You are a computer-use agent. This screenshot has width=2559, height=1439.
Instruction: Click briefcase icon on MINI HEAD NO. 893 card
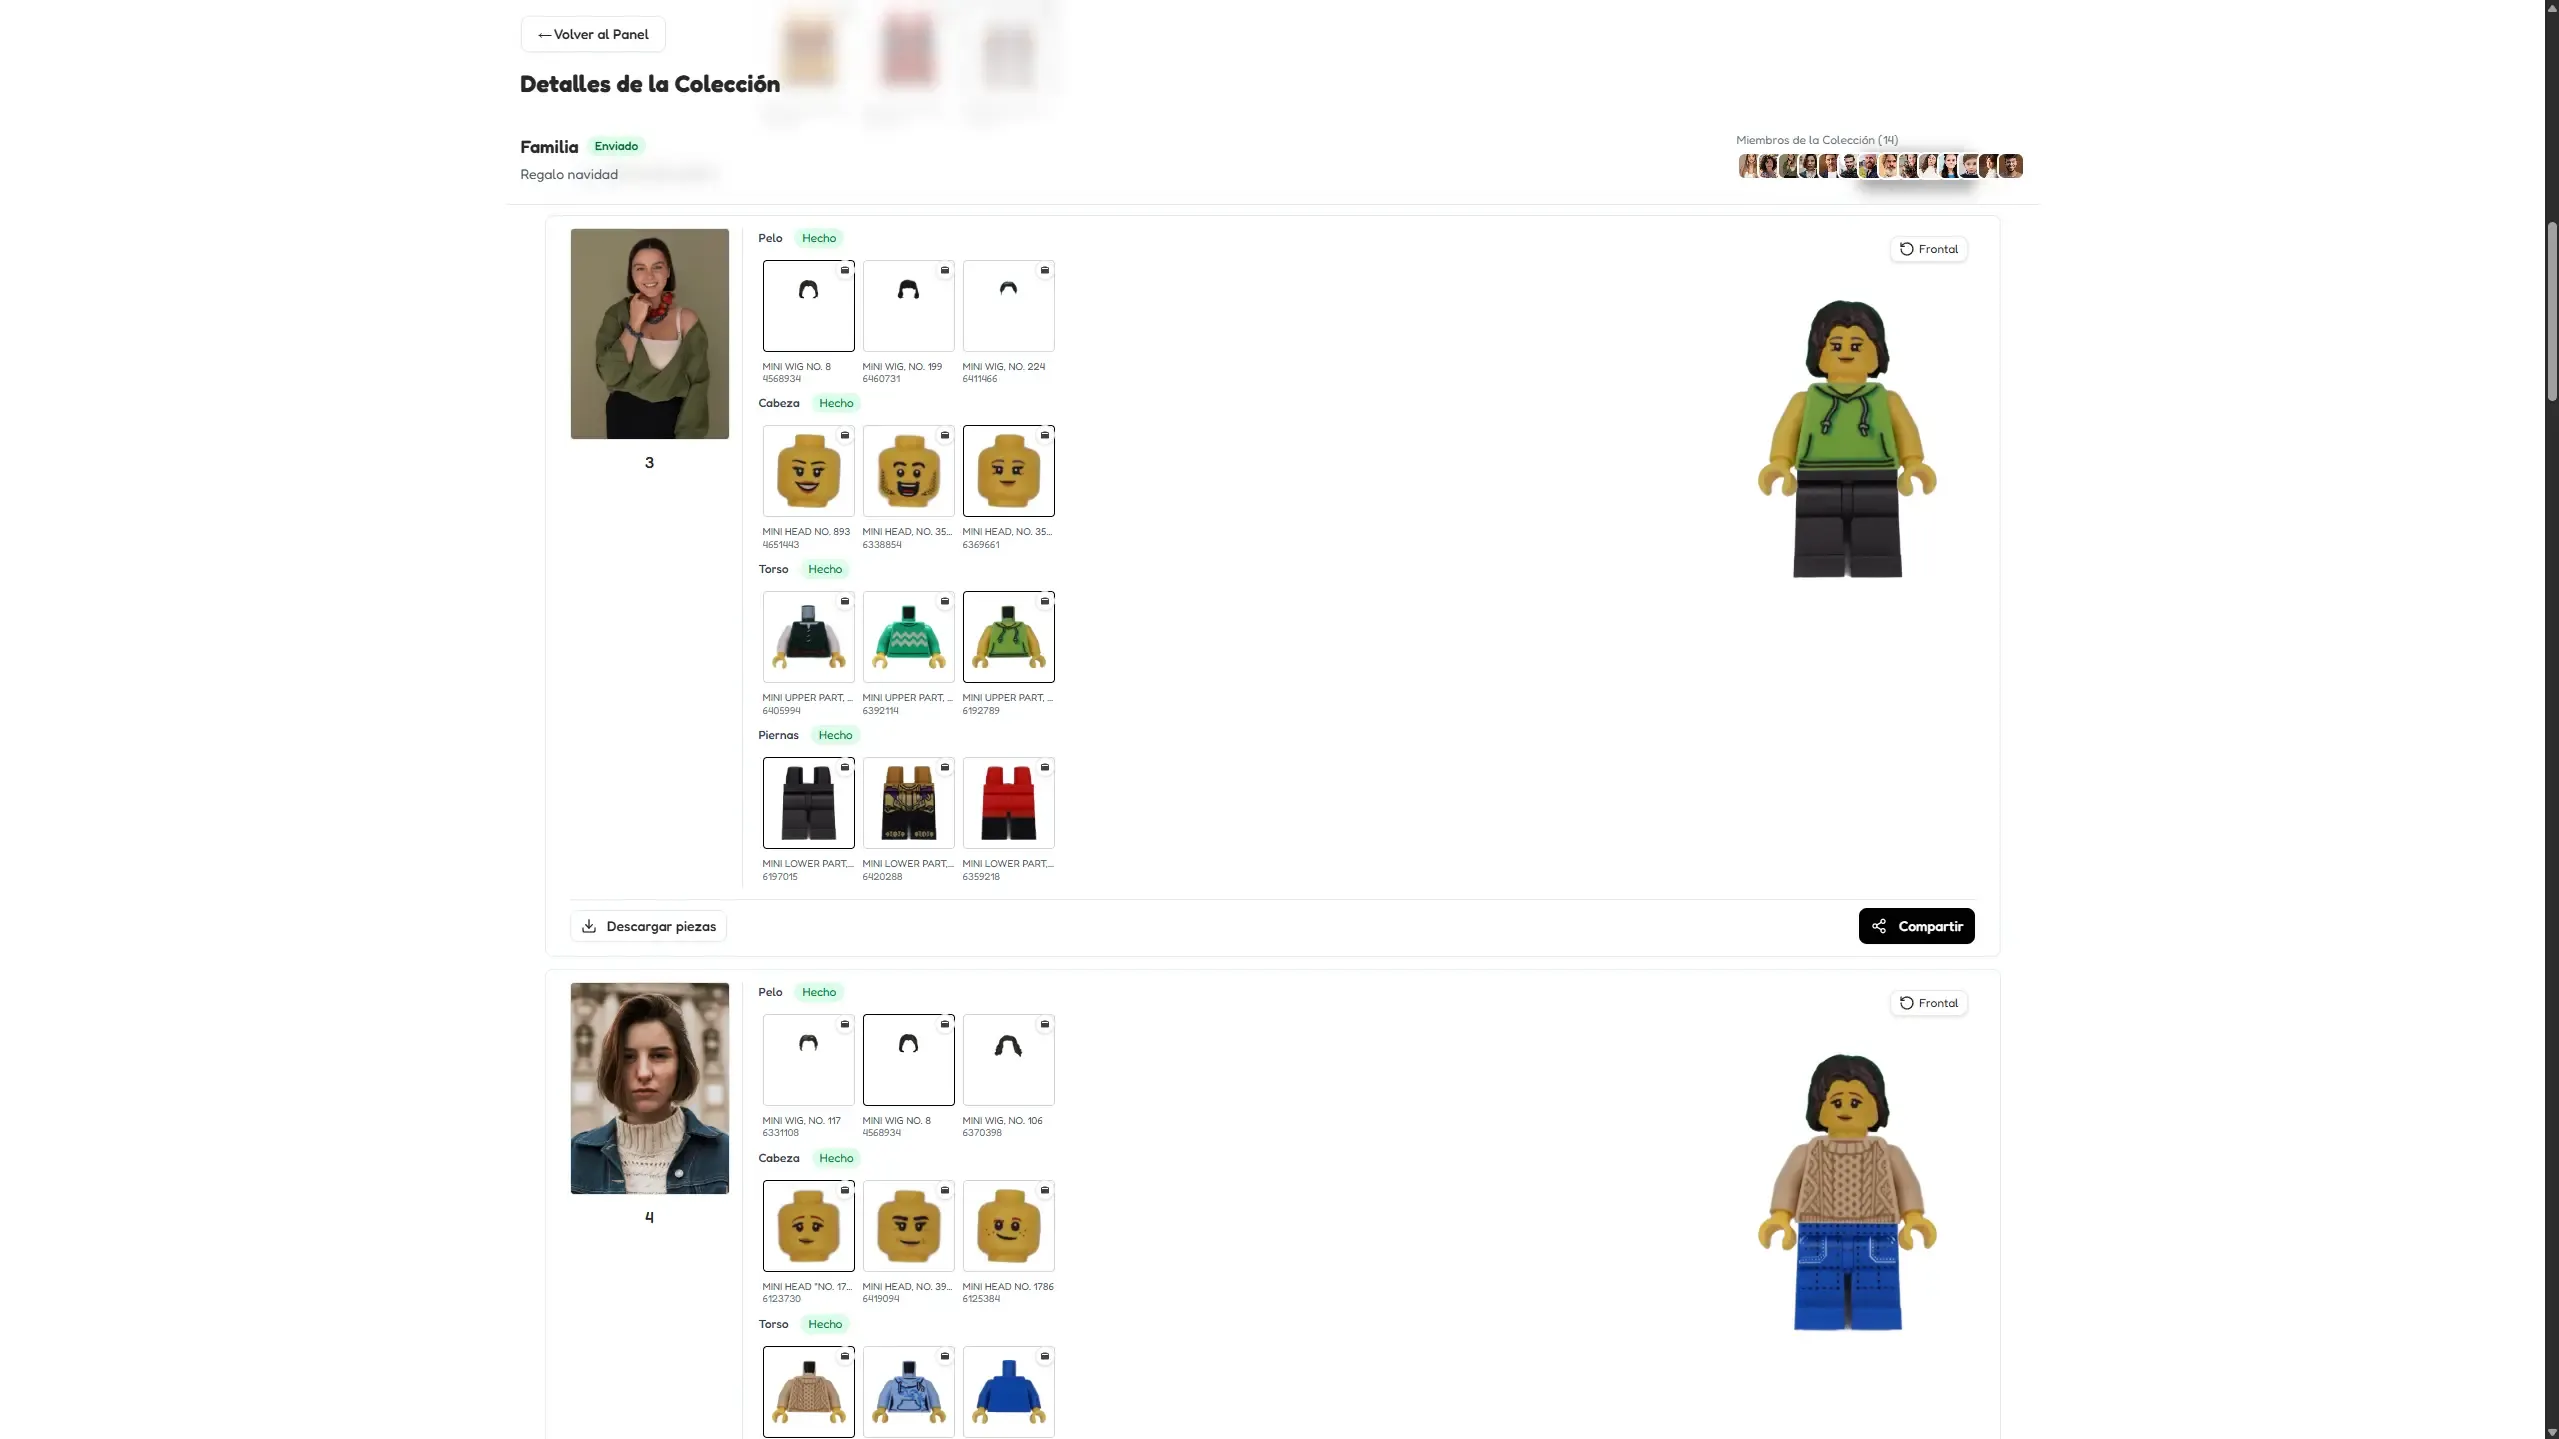844,435
